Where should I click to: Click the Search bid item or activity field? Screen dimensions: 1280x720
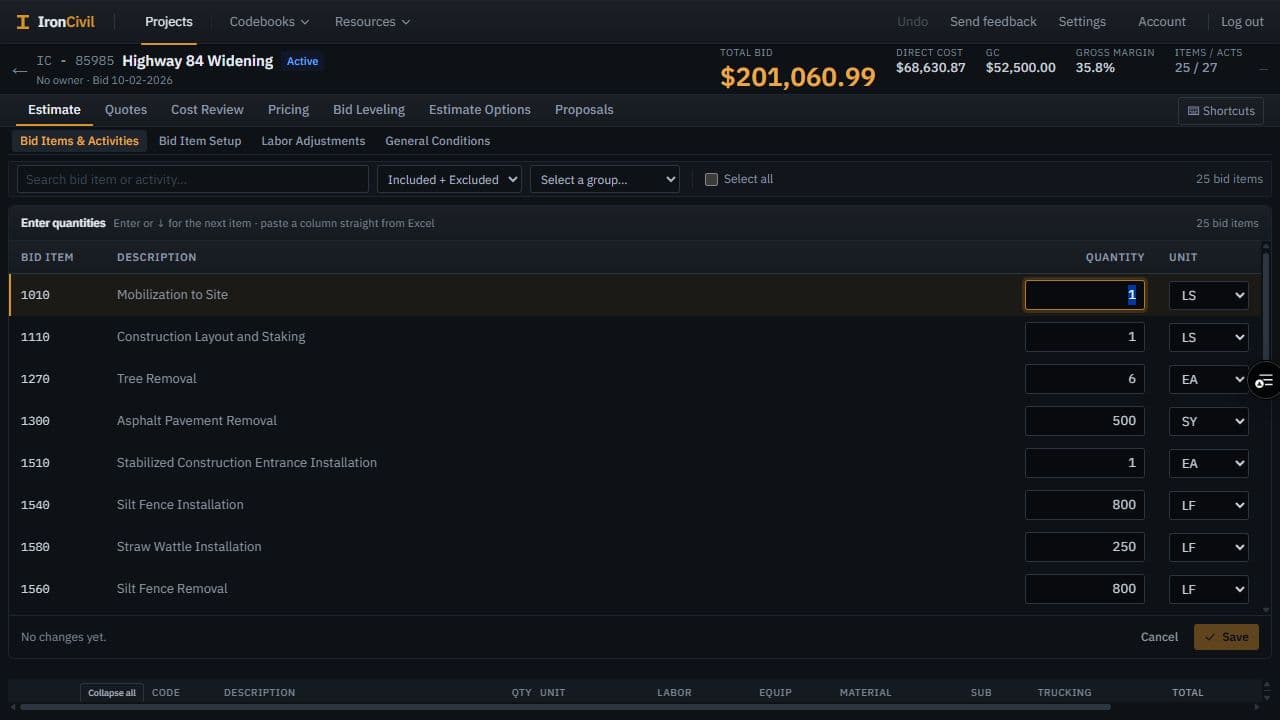[x=193, y=180]
